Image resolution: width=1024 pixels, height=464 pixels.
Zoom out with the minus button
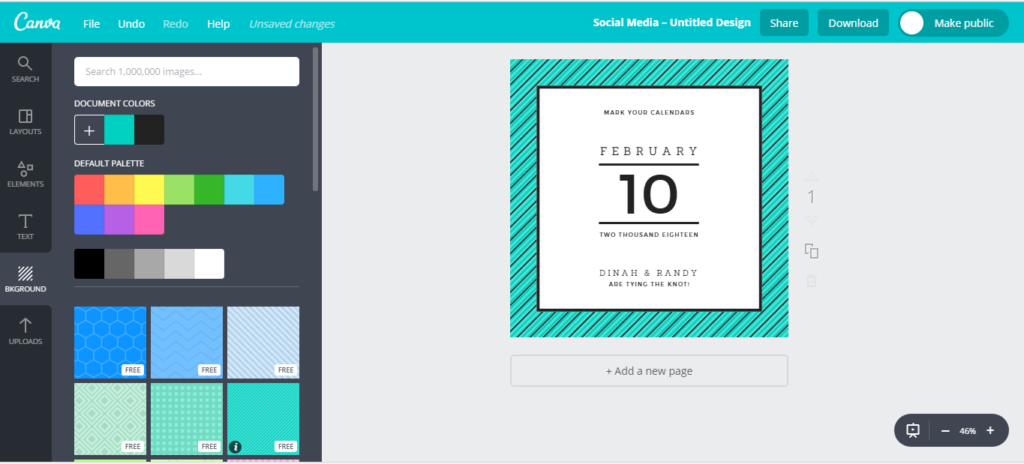click(945, 430)
